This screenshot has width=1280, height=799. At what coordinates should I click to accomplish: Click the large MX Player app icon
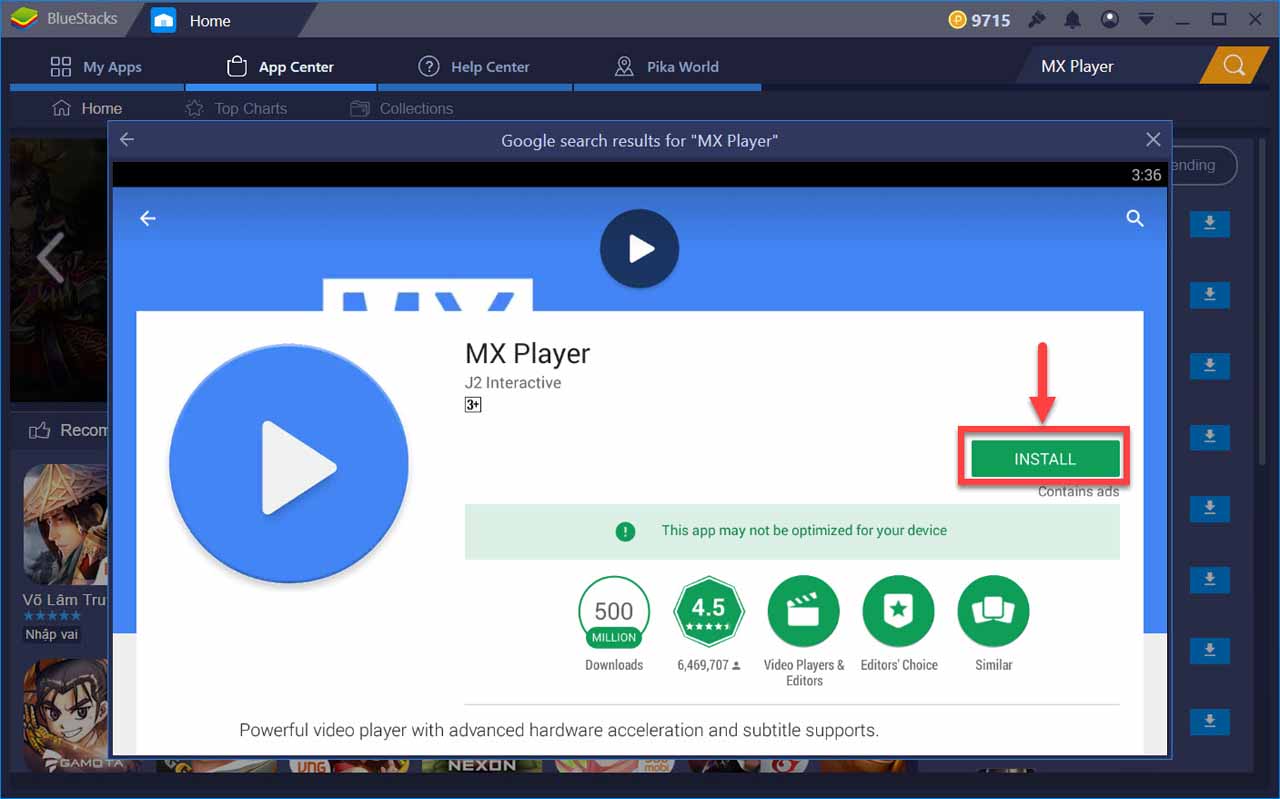[289, 464]
